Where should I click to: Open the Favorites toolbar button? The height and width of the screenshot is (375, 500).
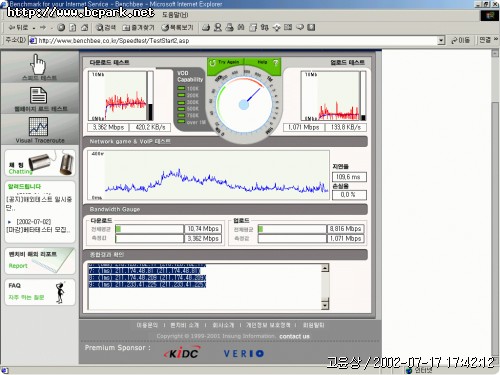tap(138, 28)
